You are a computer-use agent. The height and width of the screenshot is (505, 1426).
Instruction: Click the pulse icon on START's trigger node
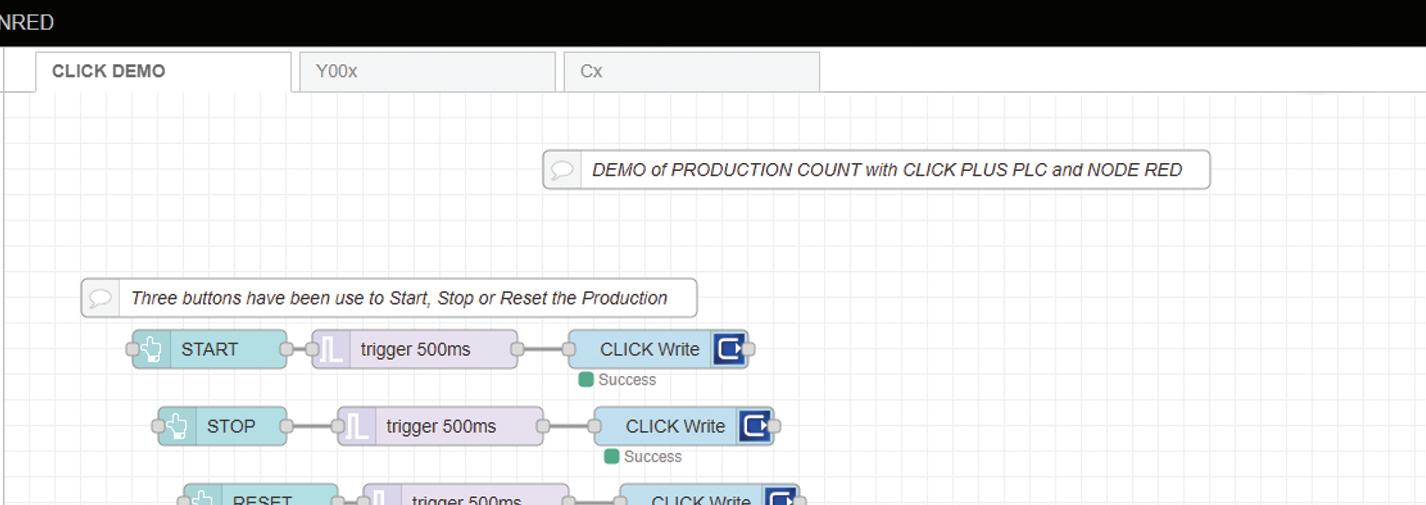331,349
